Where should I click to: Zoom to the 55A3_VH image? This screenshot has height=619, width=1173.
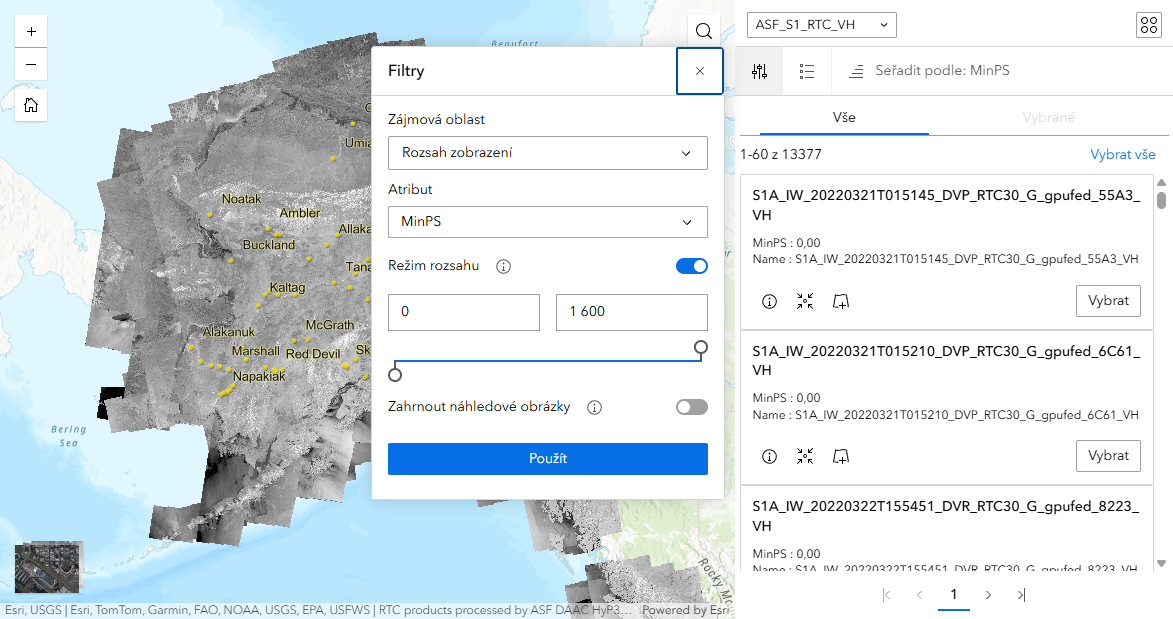[x=805, y=302]
